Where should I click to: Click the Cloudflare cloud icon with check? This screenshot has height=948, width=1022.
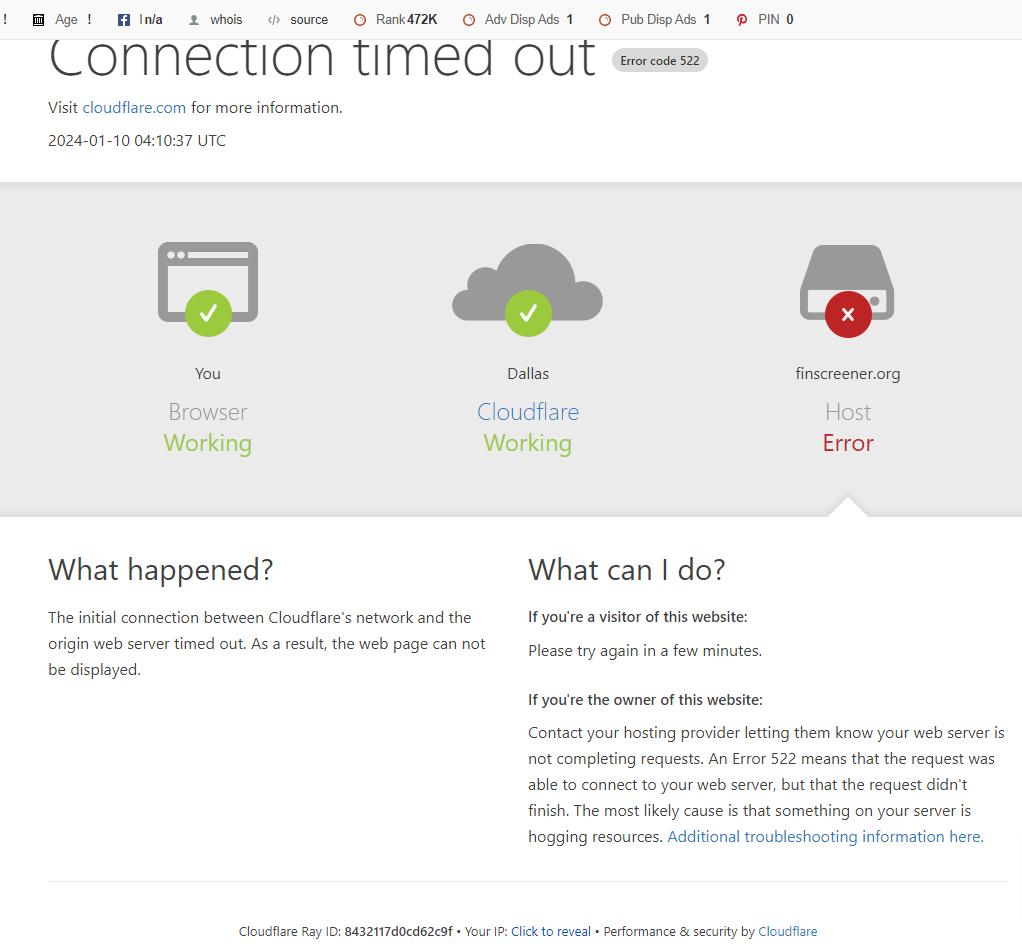click(x=527, y=290)
